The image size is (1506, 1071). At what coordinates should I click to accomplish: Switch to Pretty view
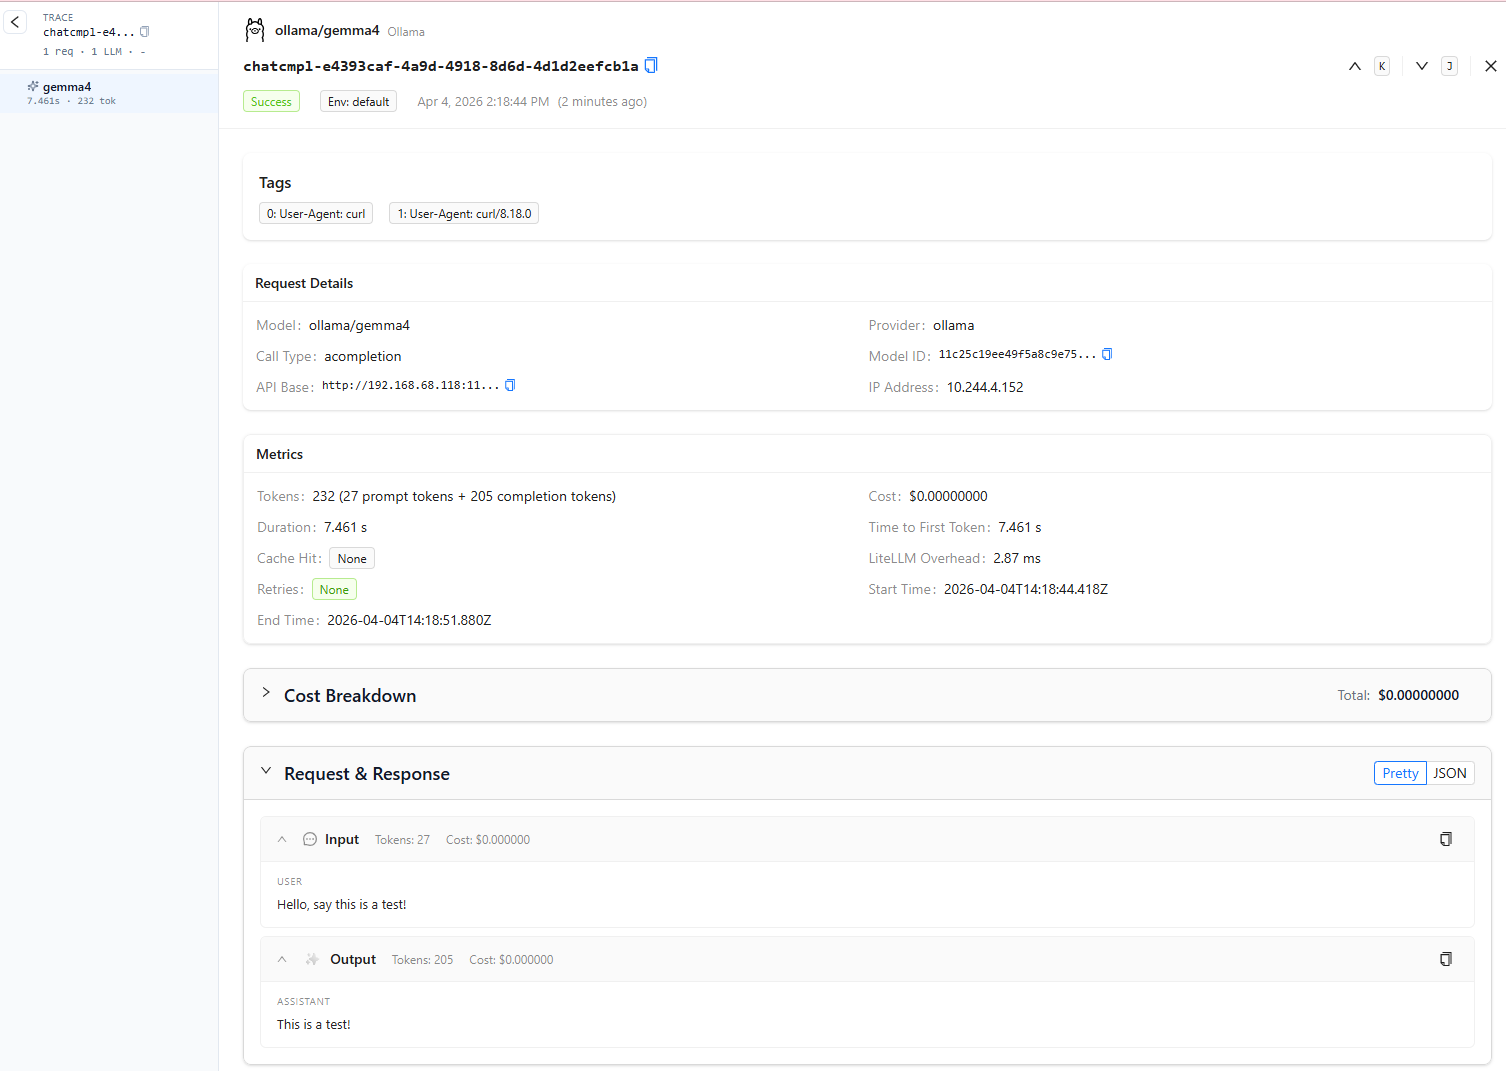click(1400, 774)
